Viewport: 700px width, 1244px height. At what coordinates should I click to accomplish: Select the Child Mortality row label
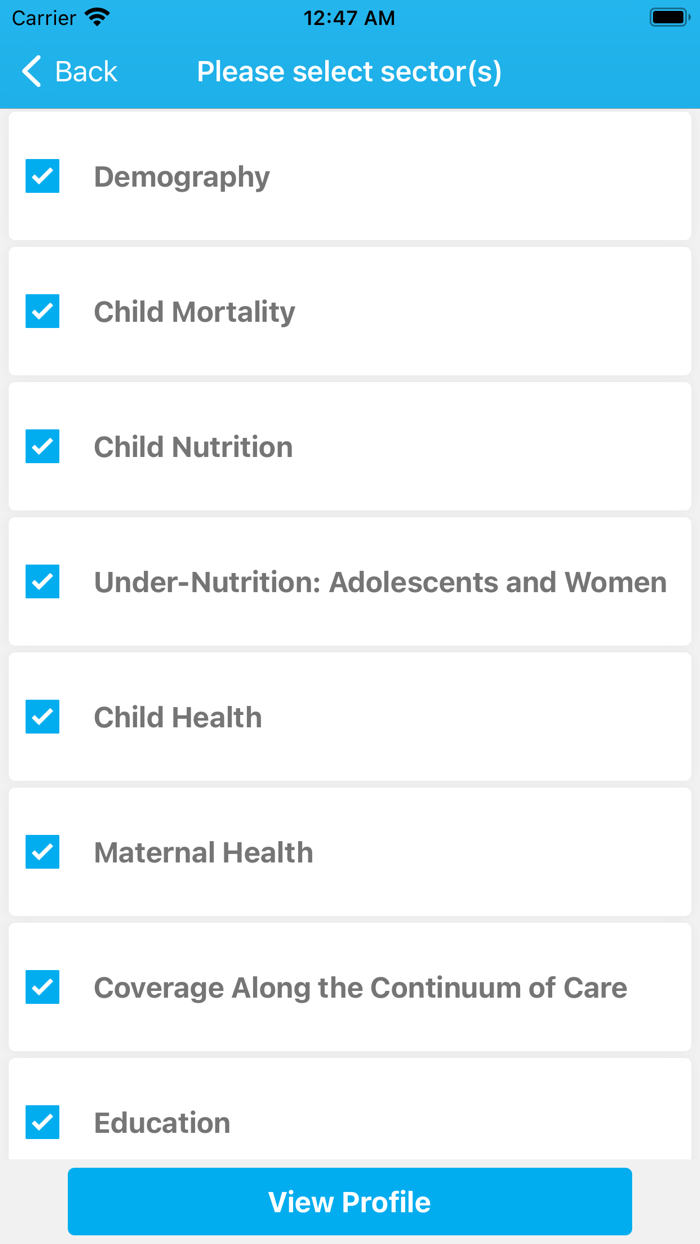pos(194,312)
